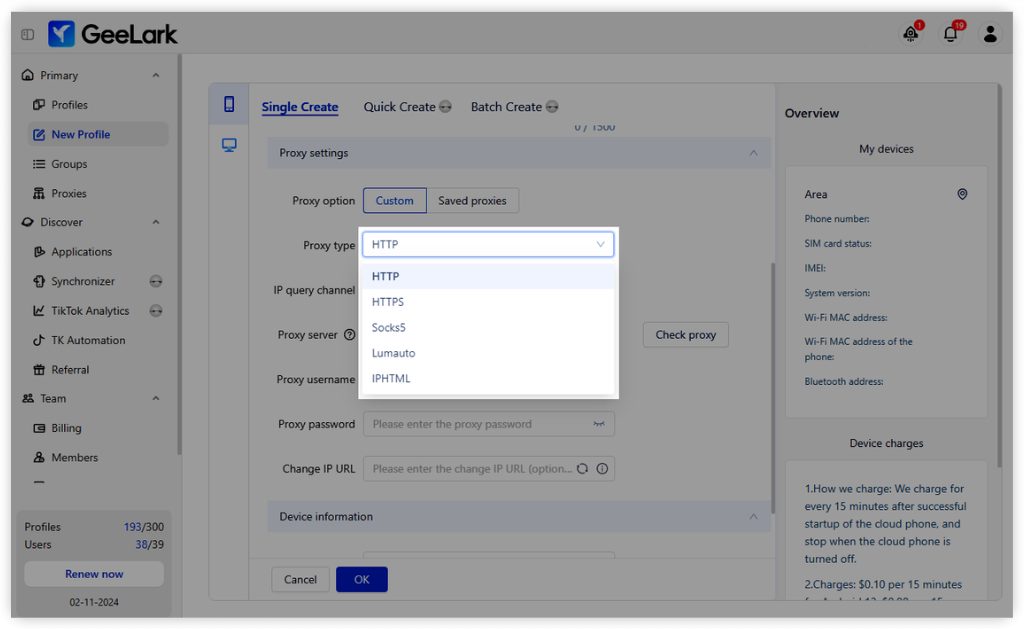Select the desktop monitor profile type icon
Image resolution: width=1024 pixels, height=630 pixels.
coord(229,145)
